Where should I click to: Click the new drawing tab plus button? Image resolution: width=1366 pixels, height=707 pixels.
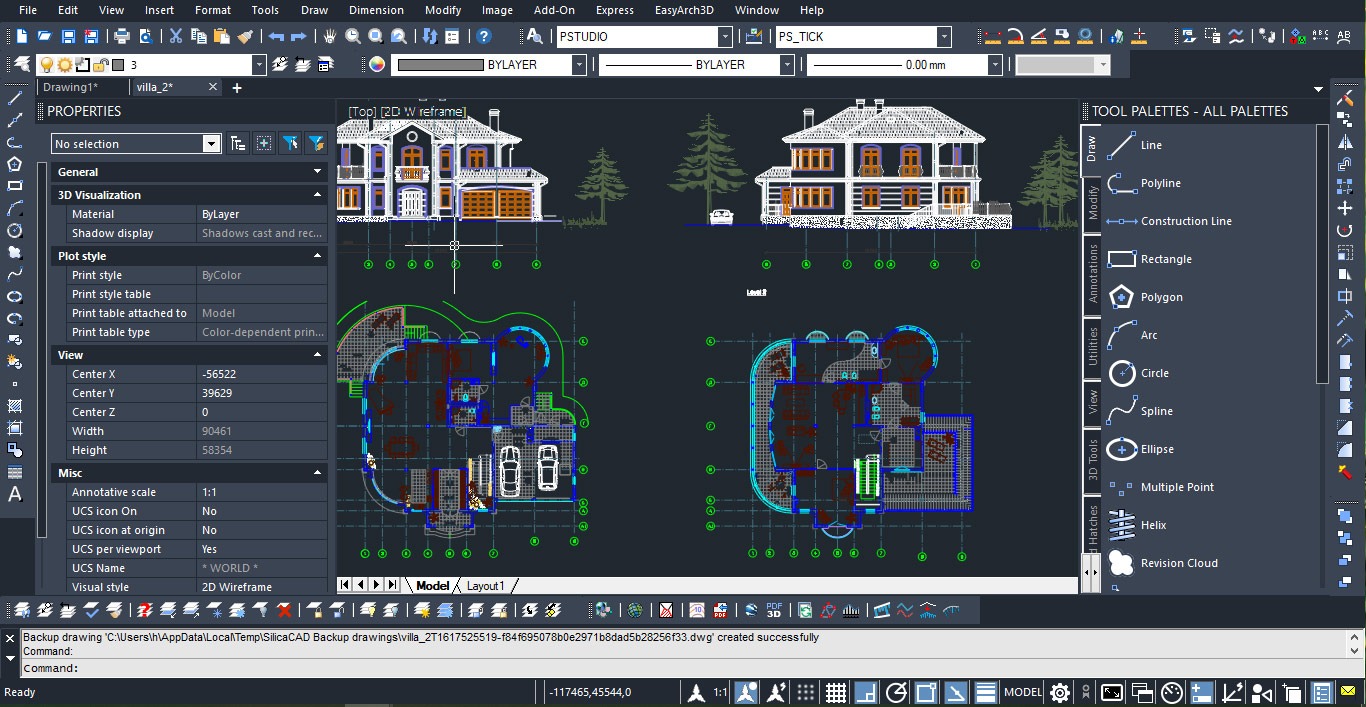(x=237, y=88)
